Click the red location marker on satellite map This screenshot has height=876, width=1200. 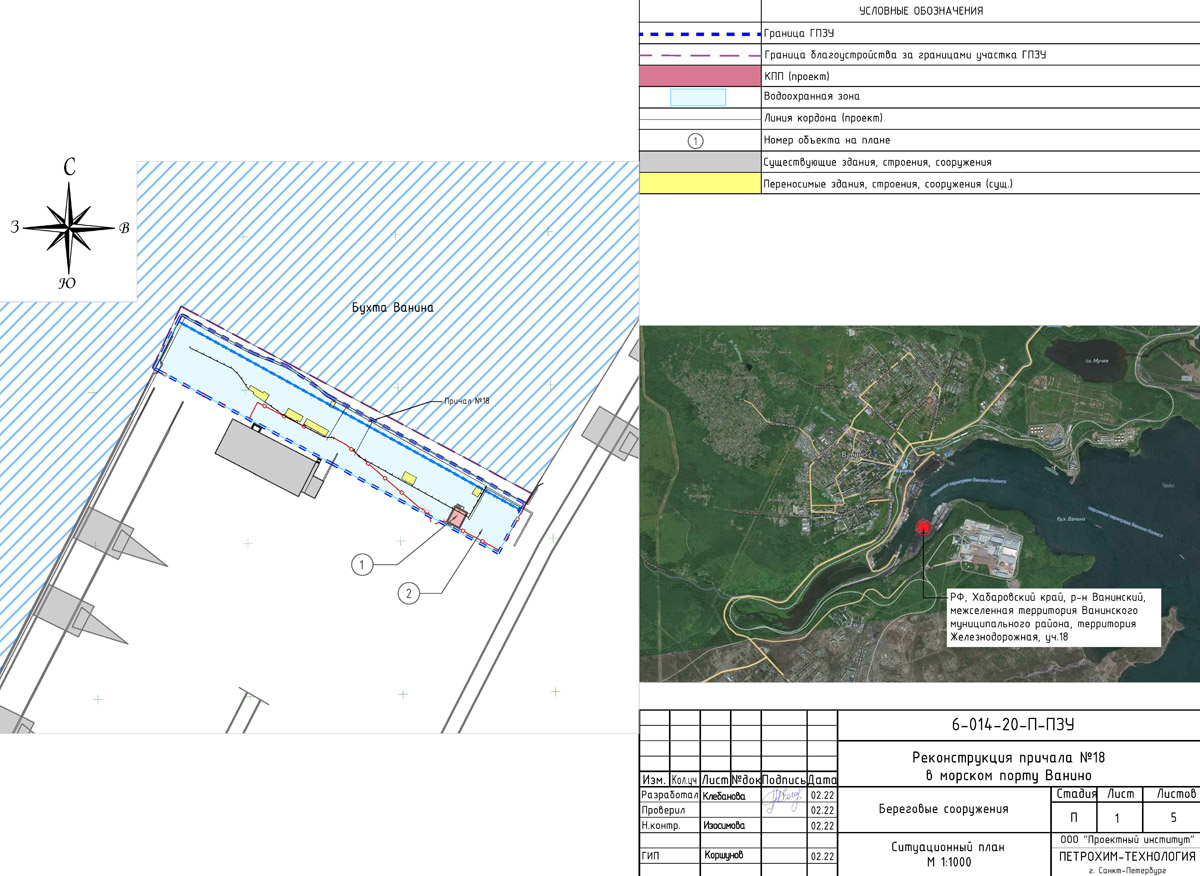coord(922,526)
